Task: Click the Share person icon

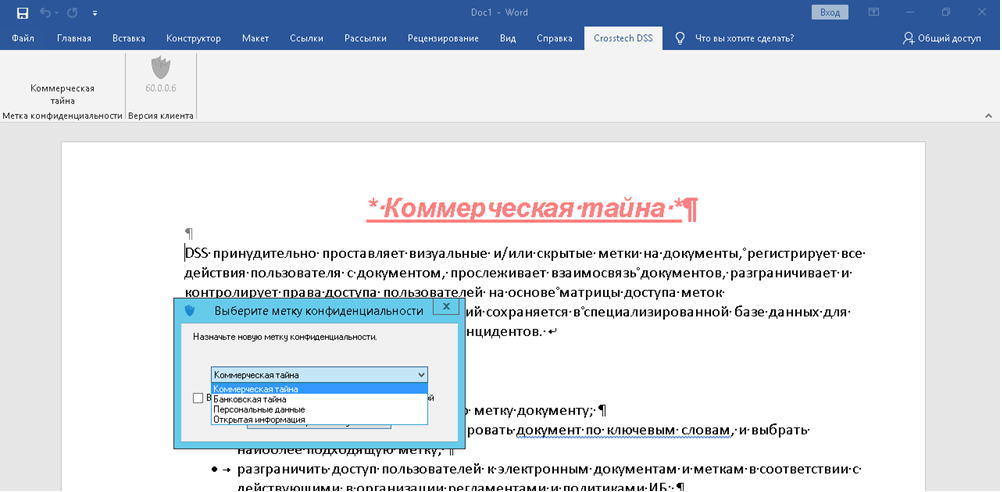Action: click(x=908, y=38)
